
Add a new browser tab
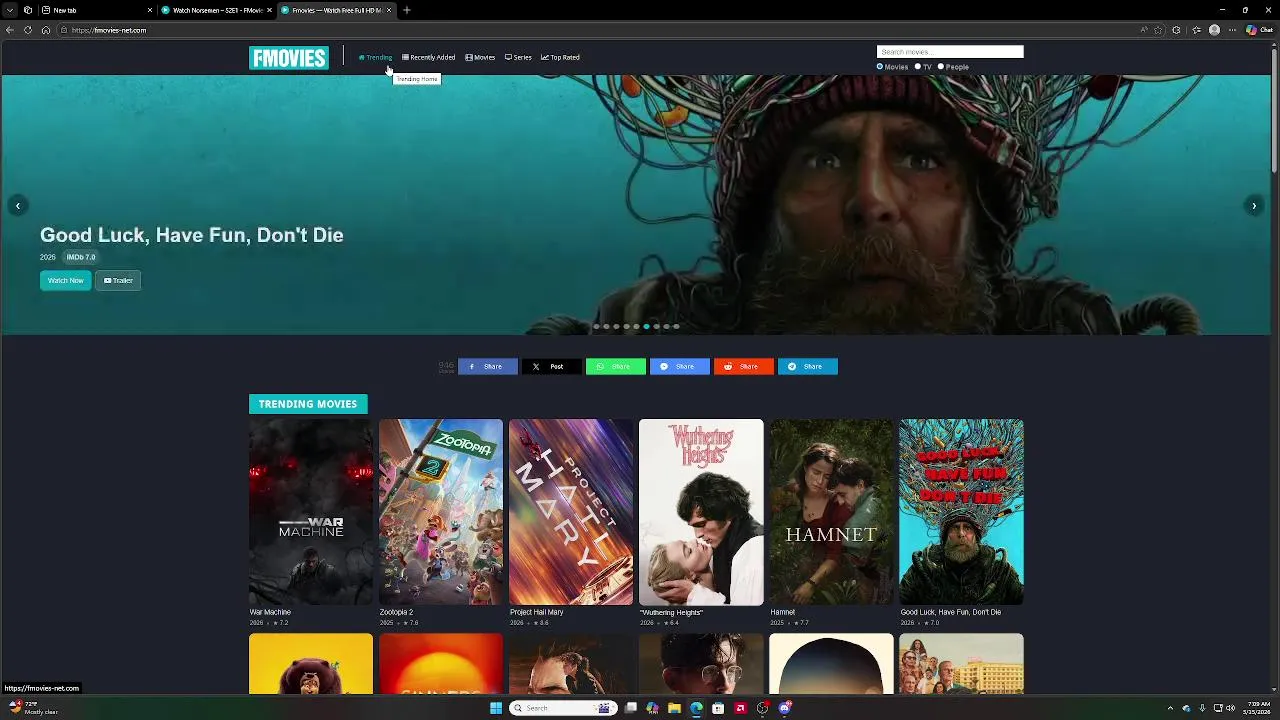(x=407, y=10)
